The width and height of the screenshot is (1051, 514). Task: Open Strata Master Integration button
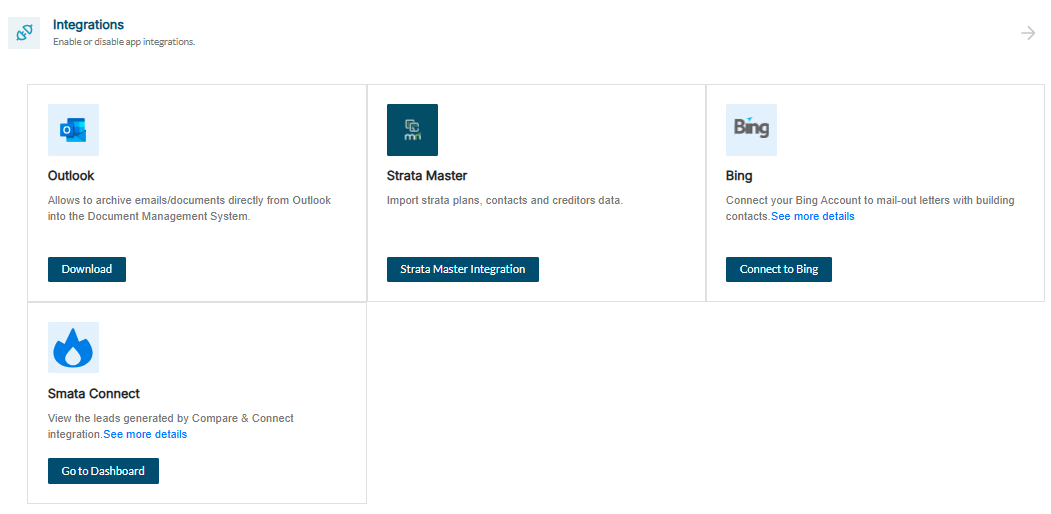pyautogui.click(x=462, y=269)
